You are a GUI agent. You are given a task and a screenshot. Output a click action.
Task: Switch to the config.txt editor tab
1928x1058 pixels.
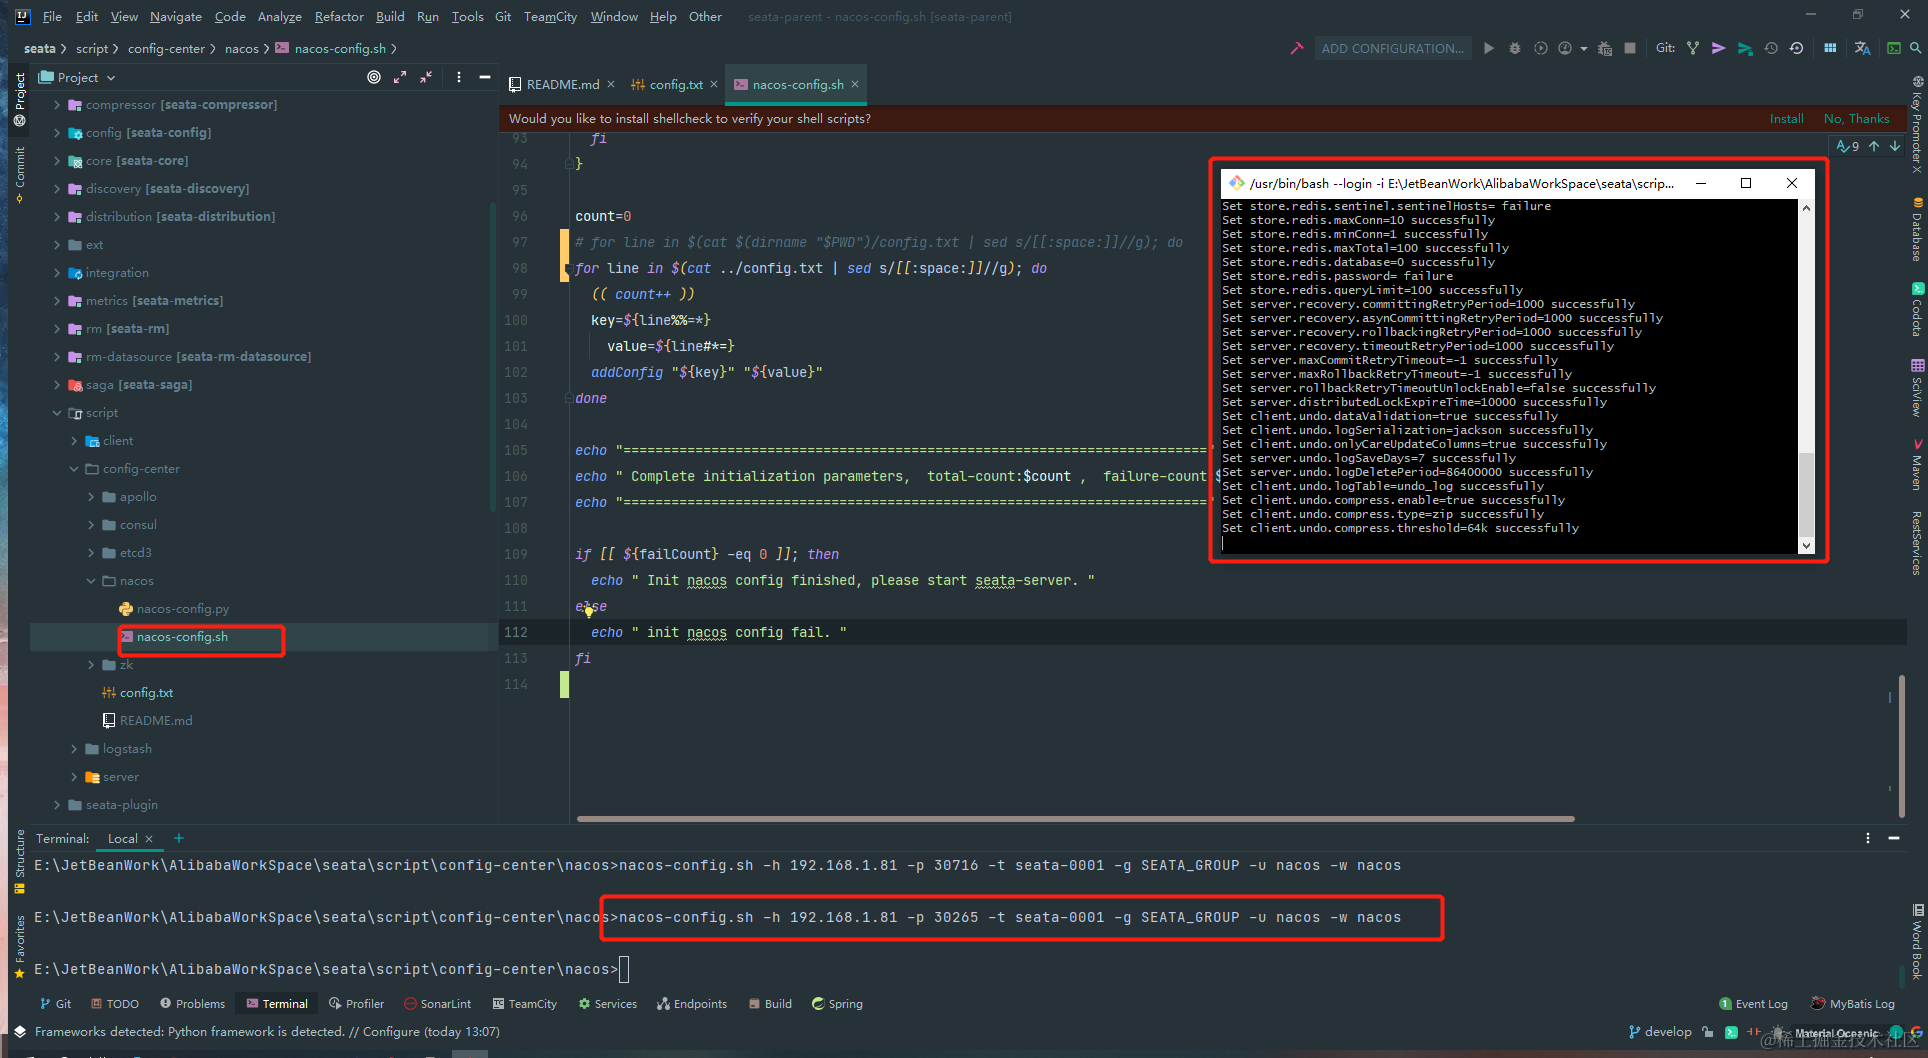coord(676,85)
